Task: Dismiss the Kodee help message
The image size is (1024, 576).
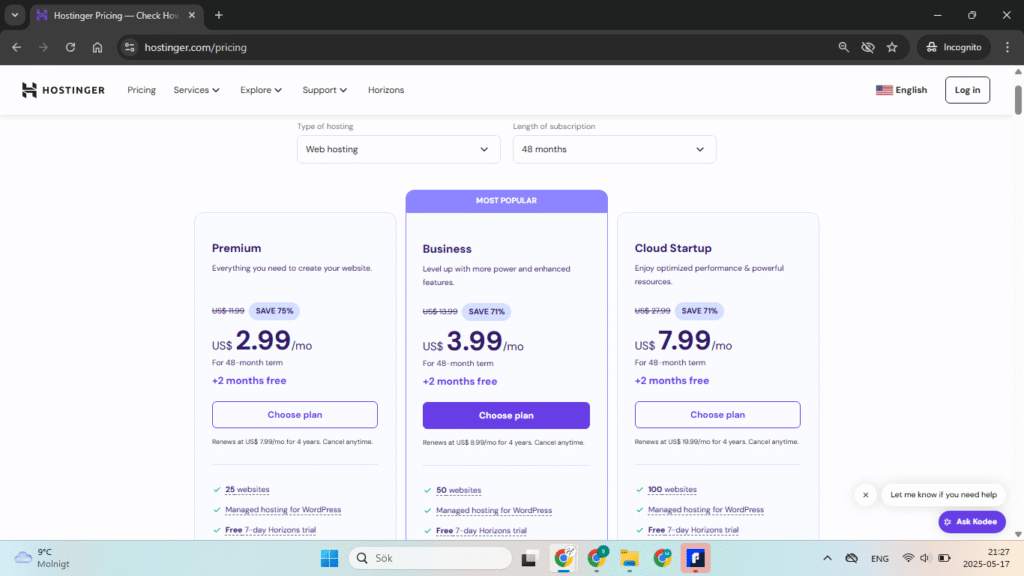Action: (865, 495)
